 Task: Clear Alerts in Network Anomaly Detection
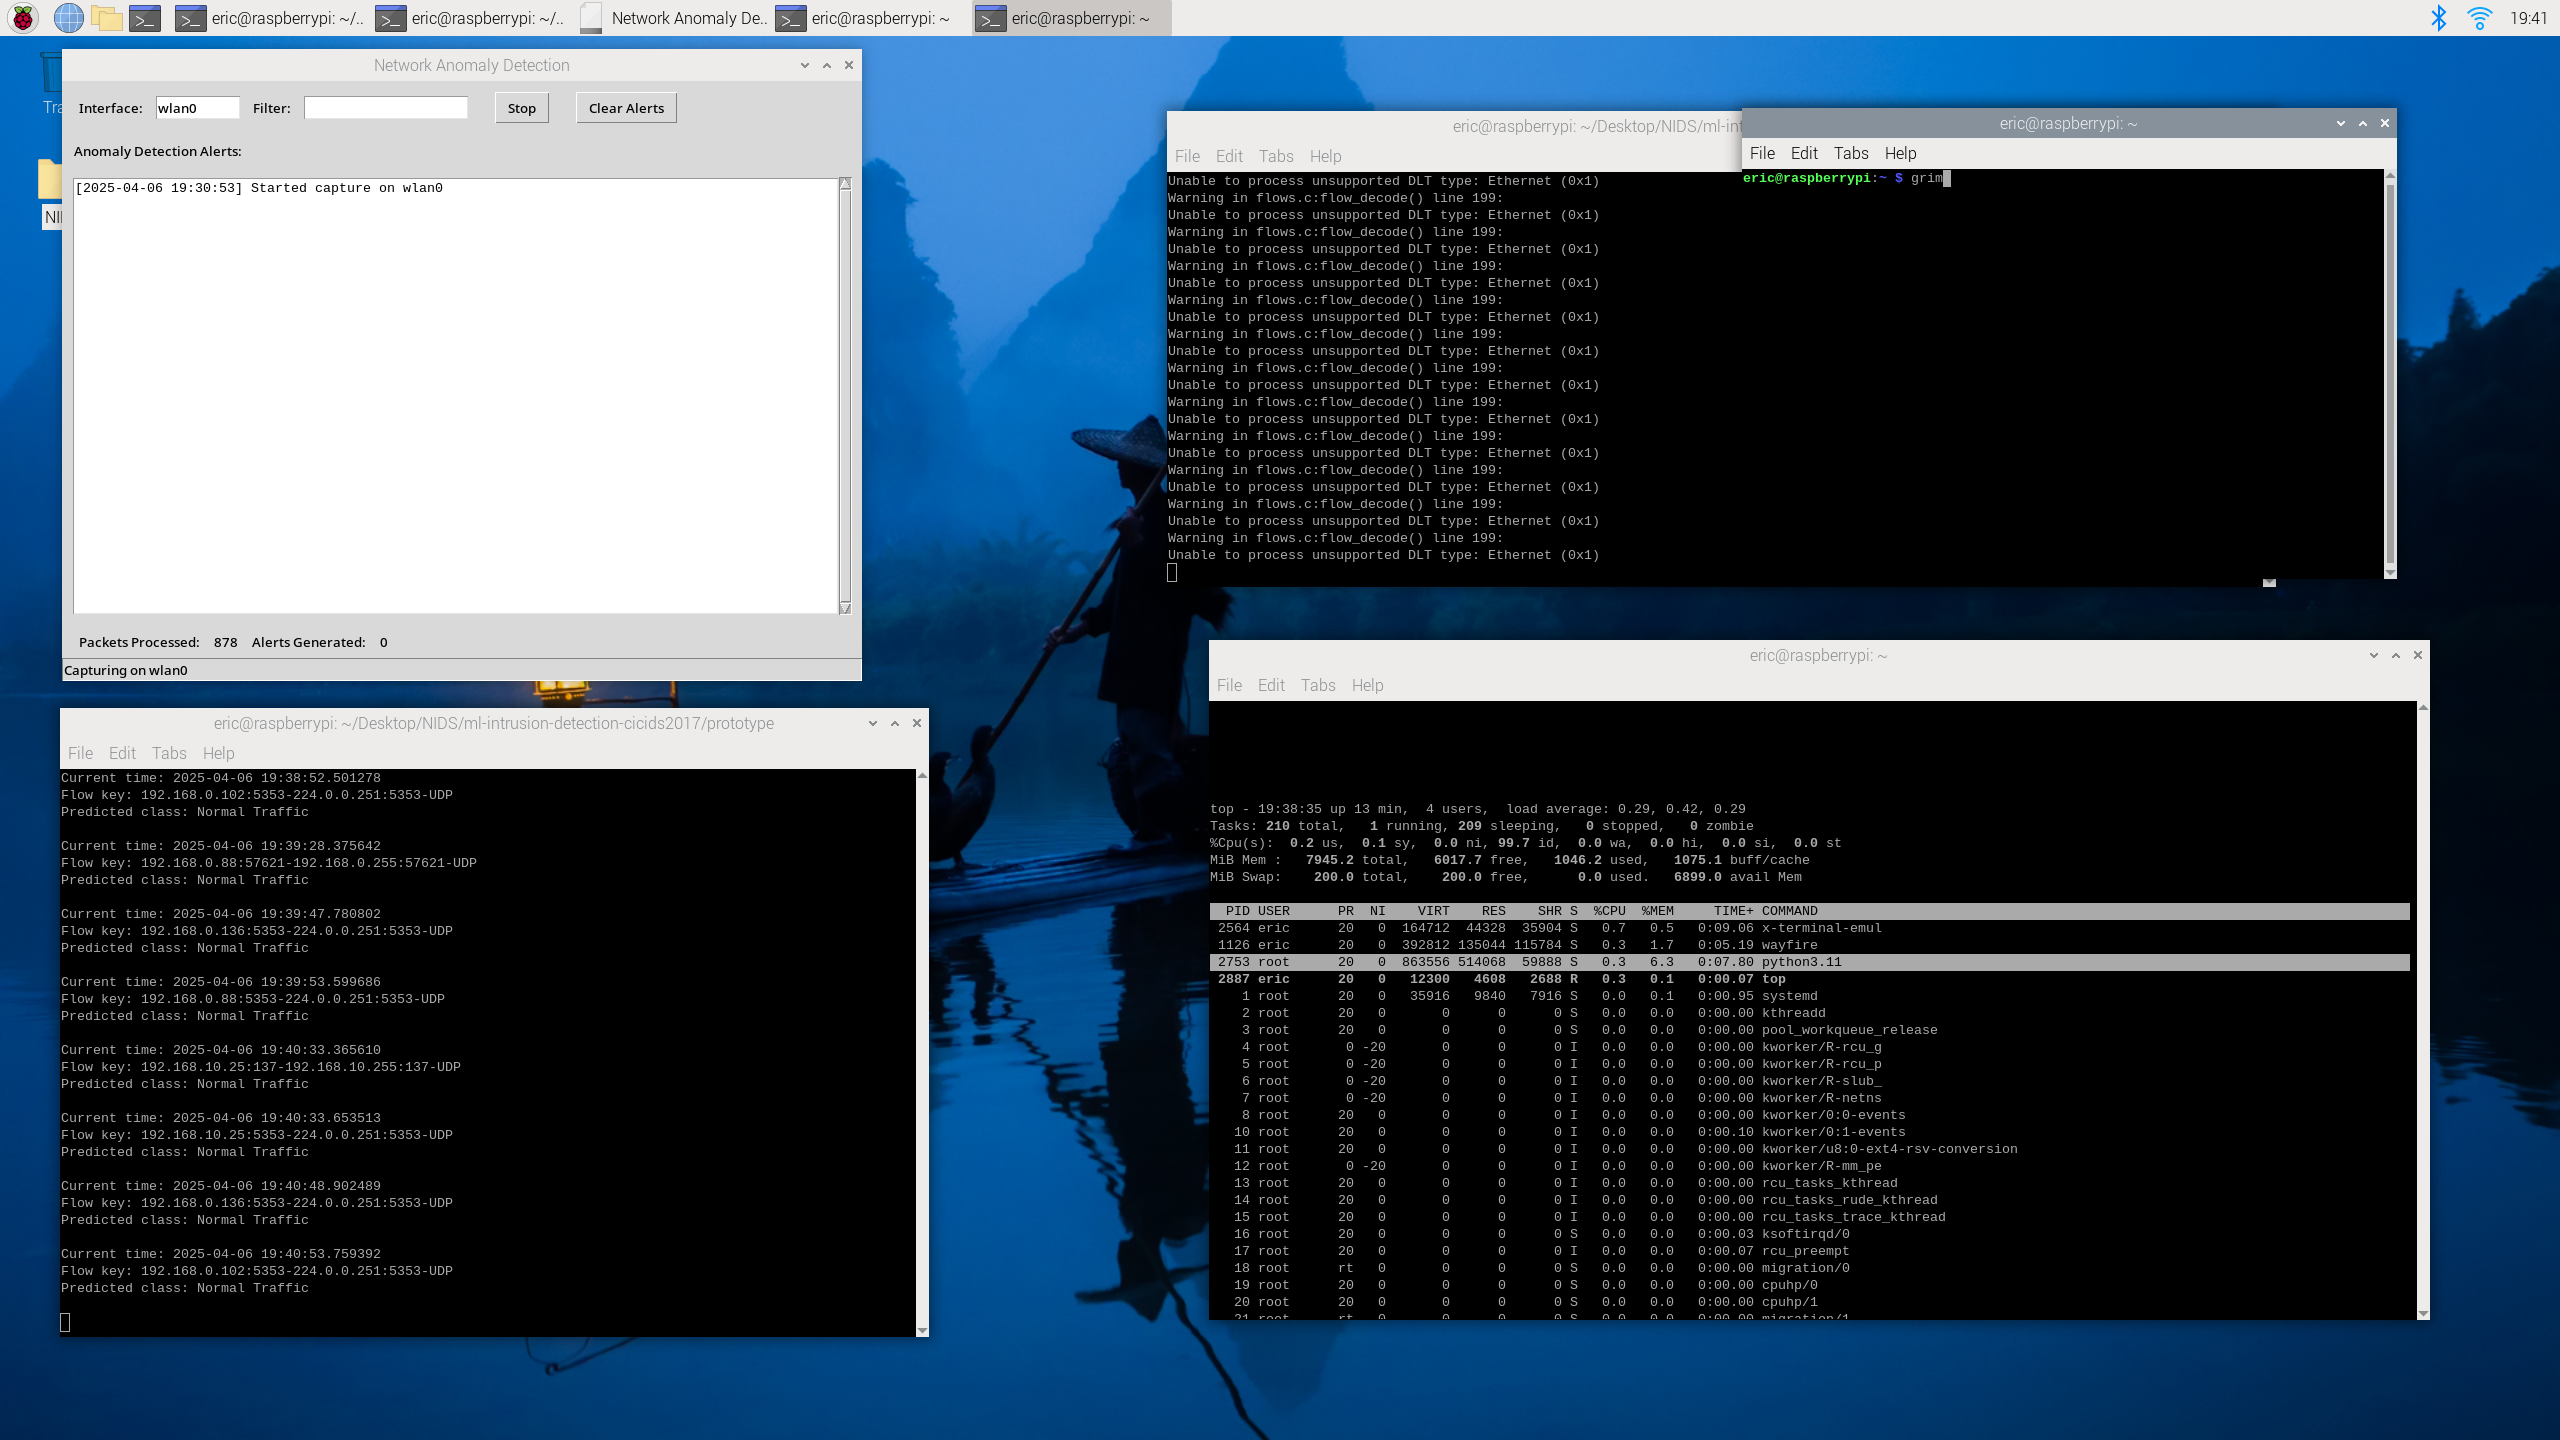click(x=626, y=108)
